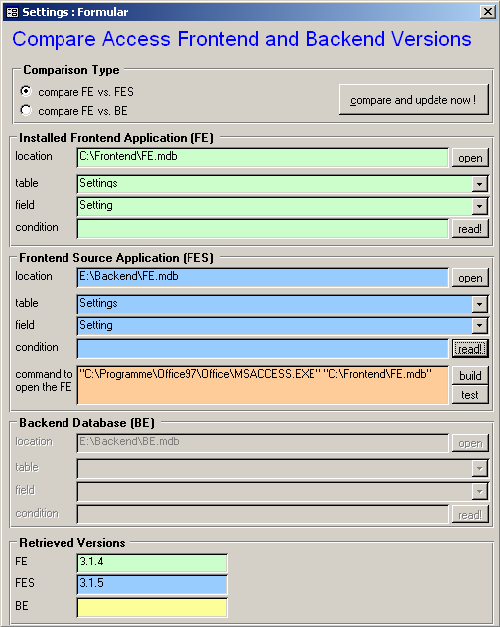Click read! button in FES section
The width and height of the screenshot is (500, 627).
pos(470,349)
